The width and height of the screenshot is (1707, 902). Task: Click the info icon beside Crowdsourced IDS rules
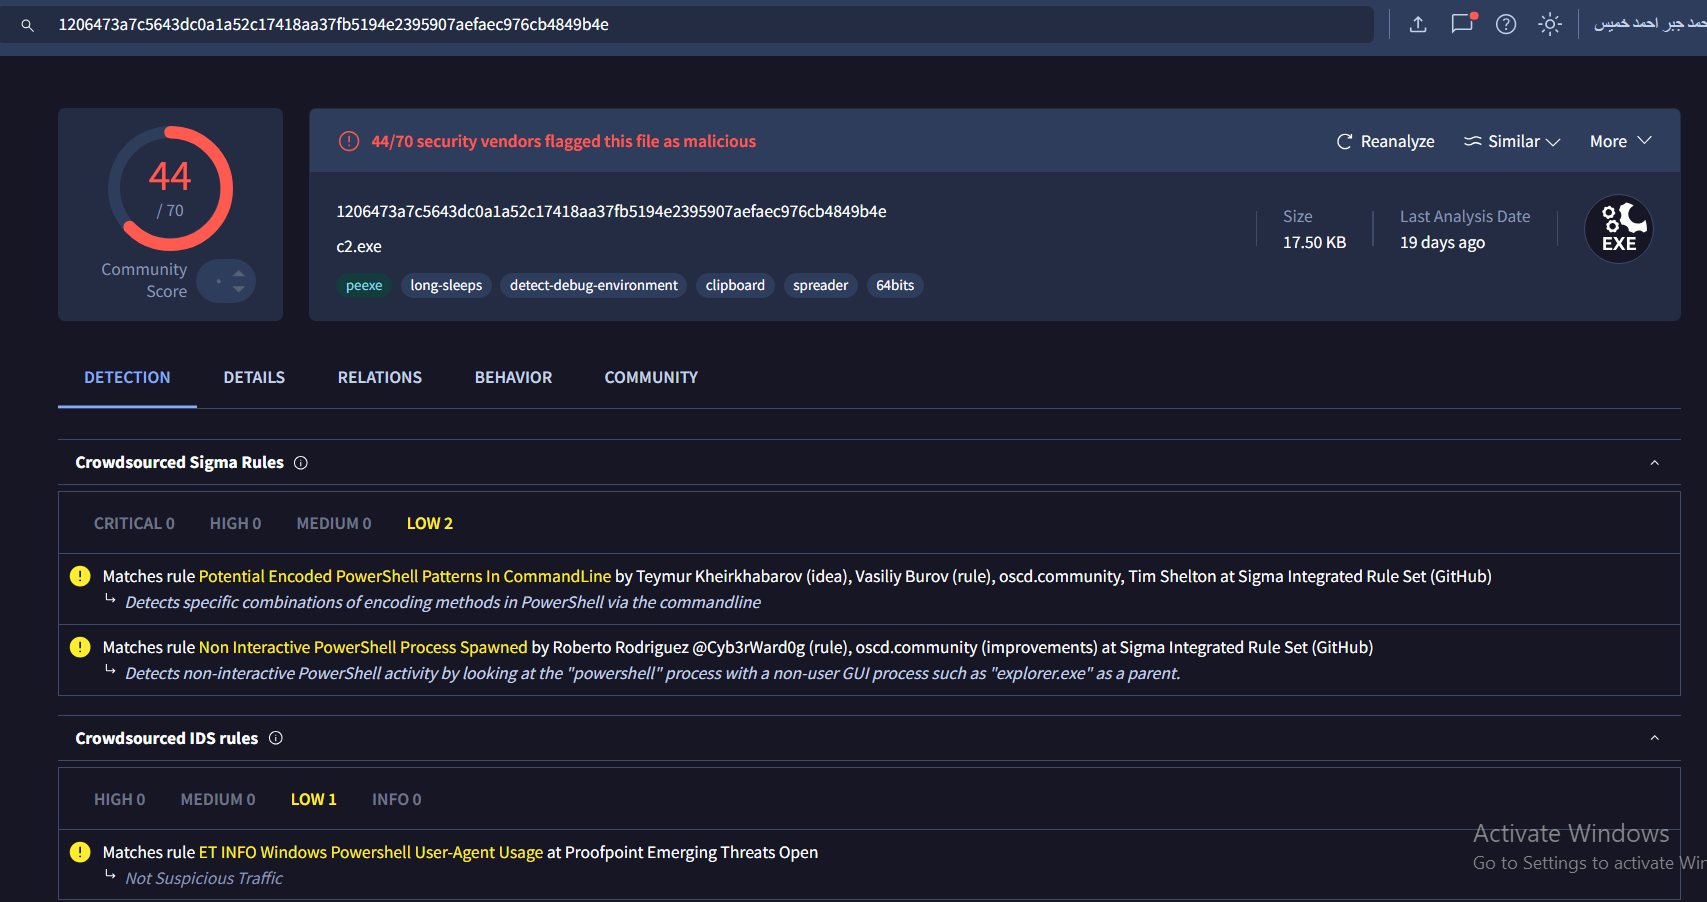click(276, 738)
